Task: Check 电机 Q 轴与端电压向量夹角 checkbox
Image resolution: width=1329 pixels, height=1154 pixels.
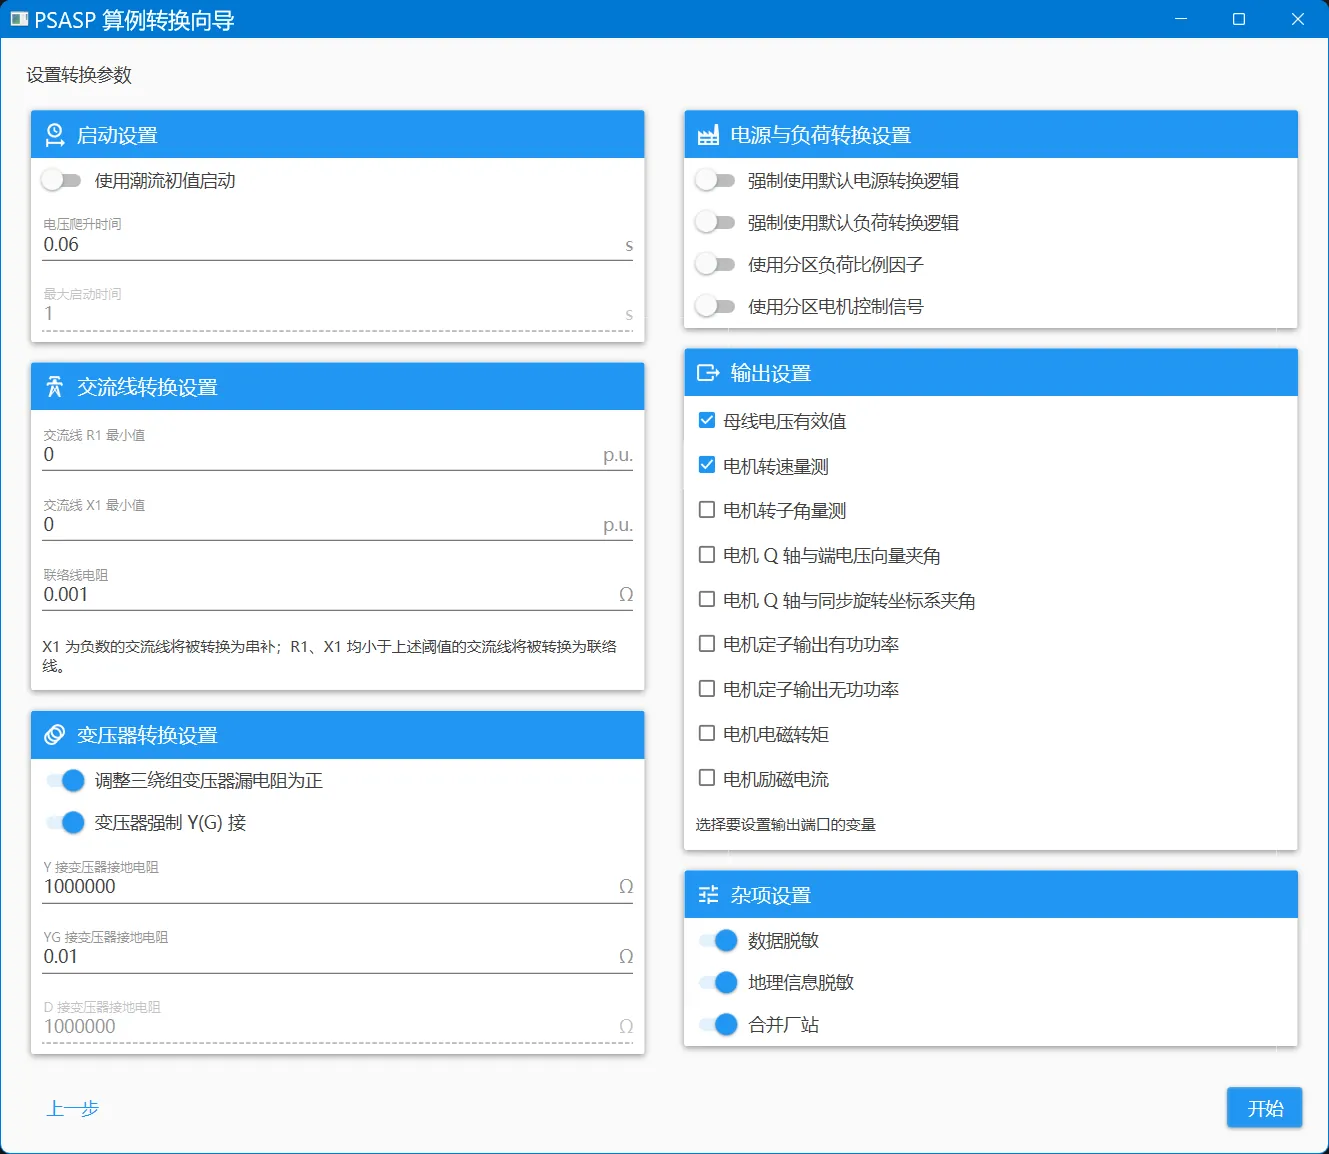Action: (707, 555)
